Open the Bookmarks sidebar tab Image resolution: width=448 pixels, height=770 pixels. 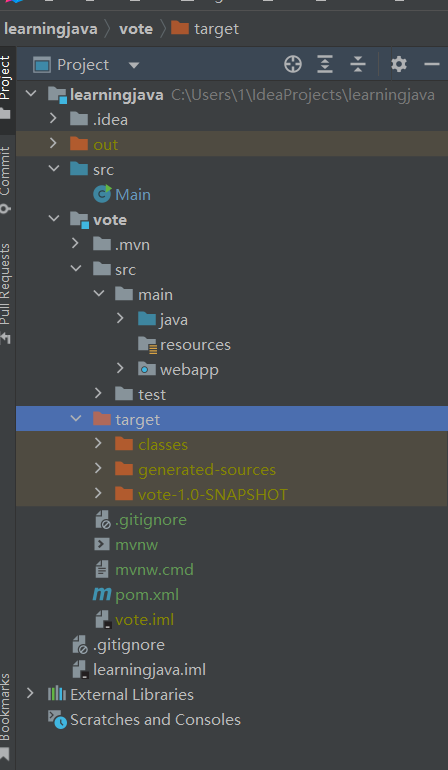click(5, 715)
